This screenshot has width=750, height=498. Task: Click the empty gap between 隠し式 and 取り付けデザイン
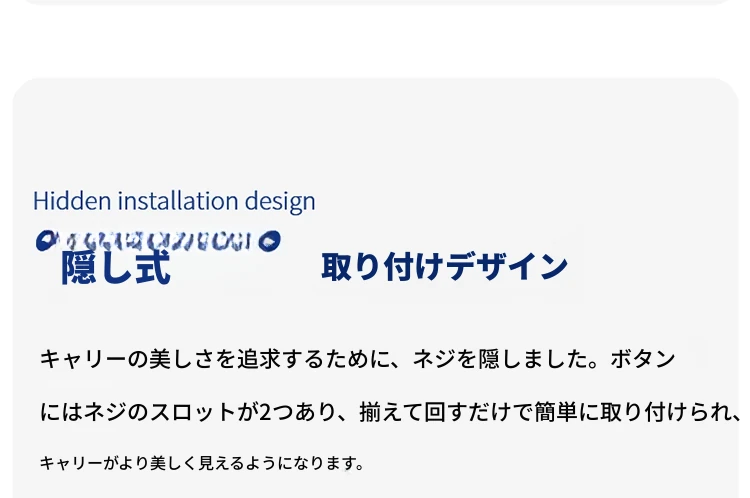[246, 268]
